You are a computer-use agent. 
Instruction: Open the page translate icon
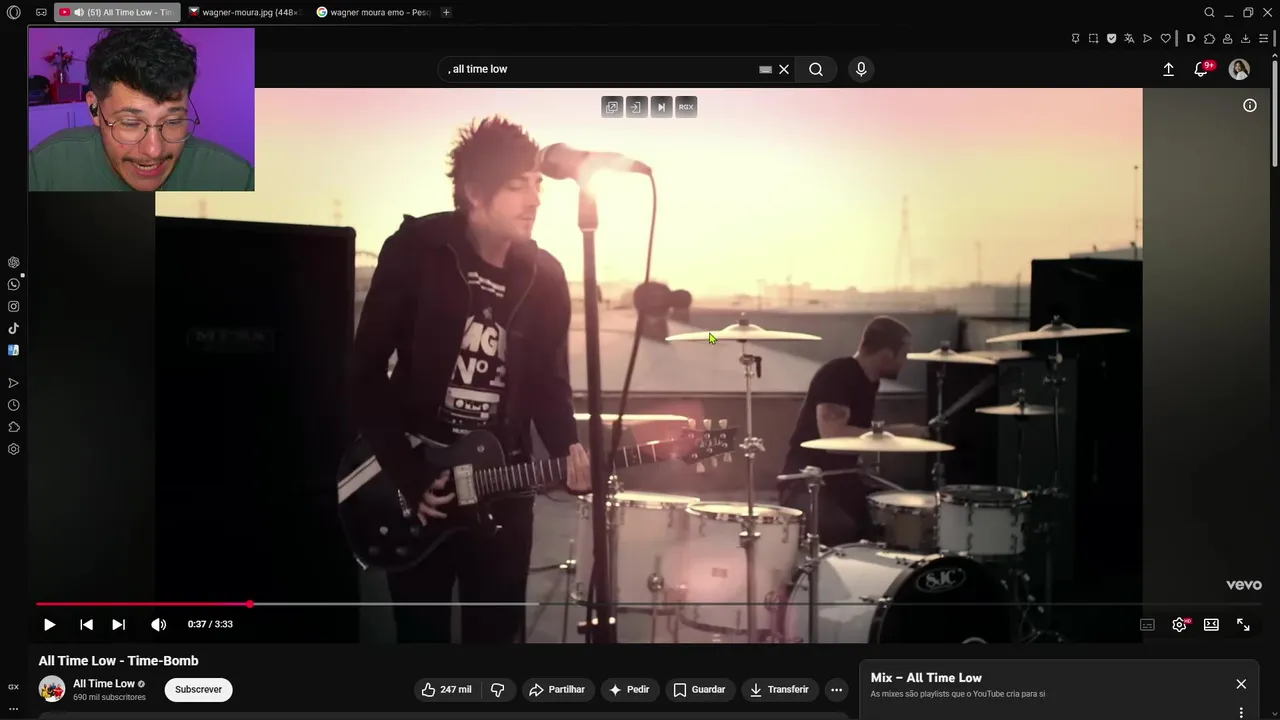coord(1129,39)
